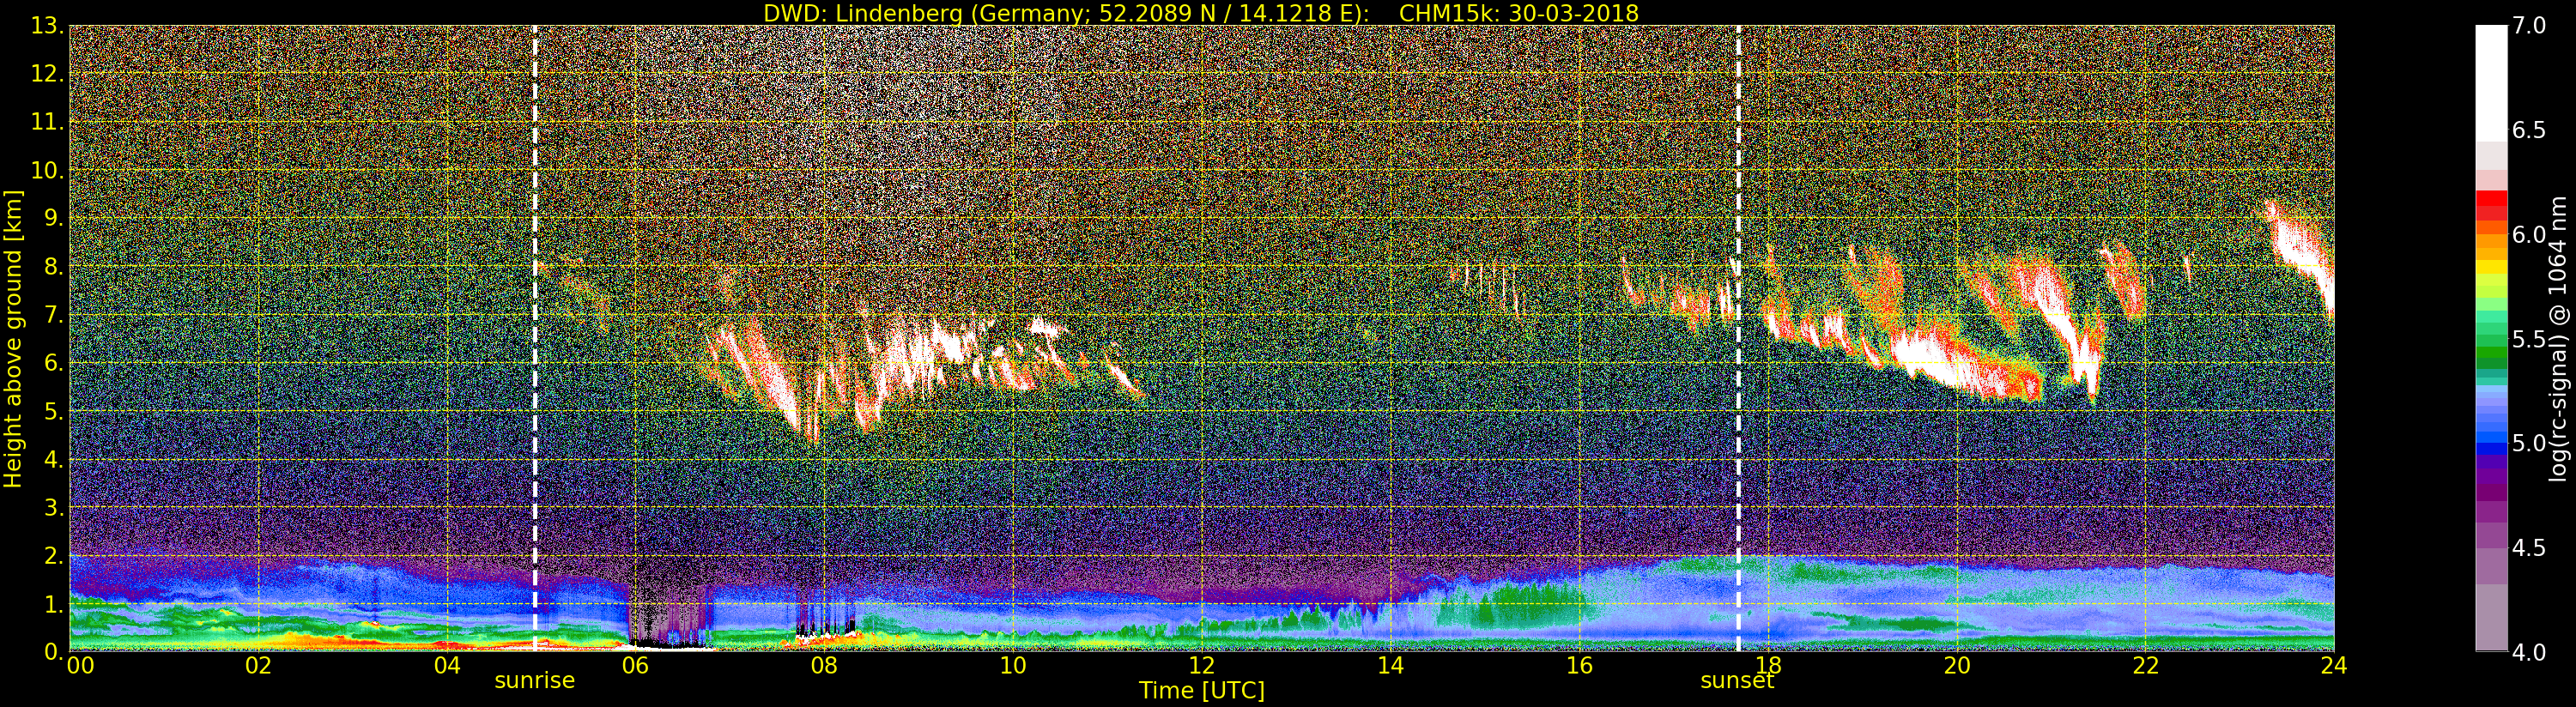Click the '2.' height axis tick
Viewport: 2576px width, 707px height.
coord(53,555)
